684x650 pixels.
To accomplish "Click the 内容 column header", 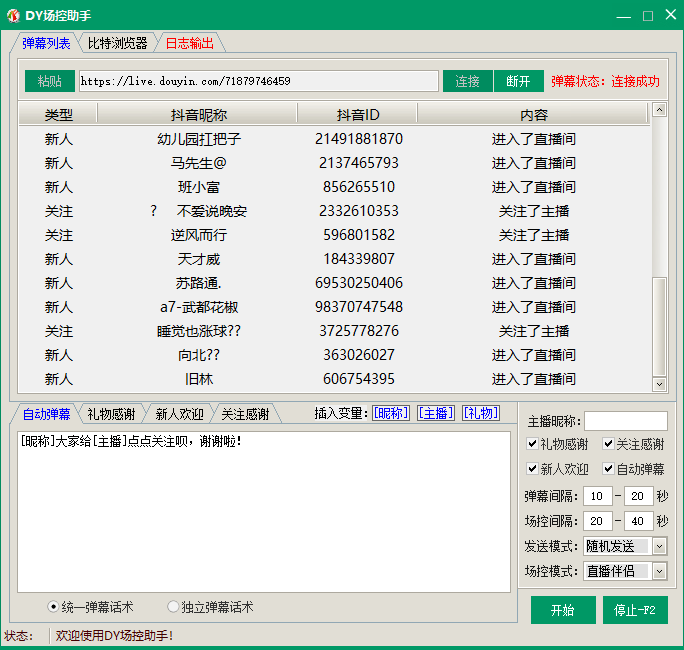I will coord(533,115).
